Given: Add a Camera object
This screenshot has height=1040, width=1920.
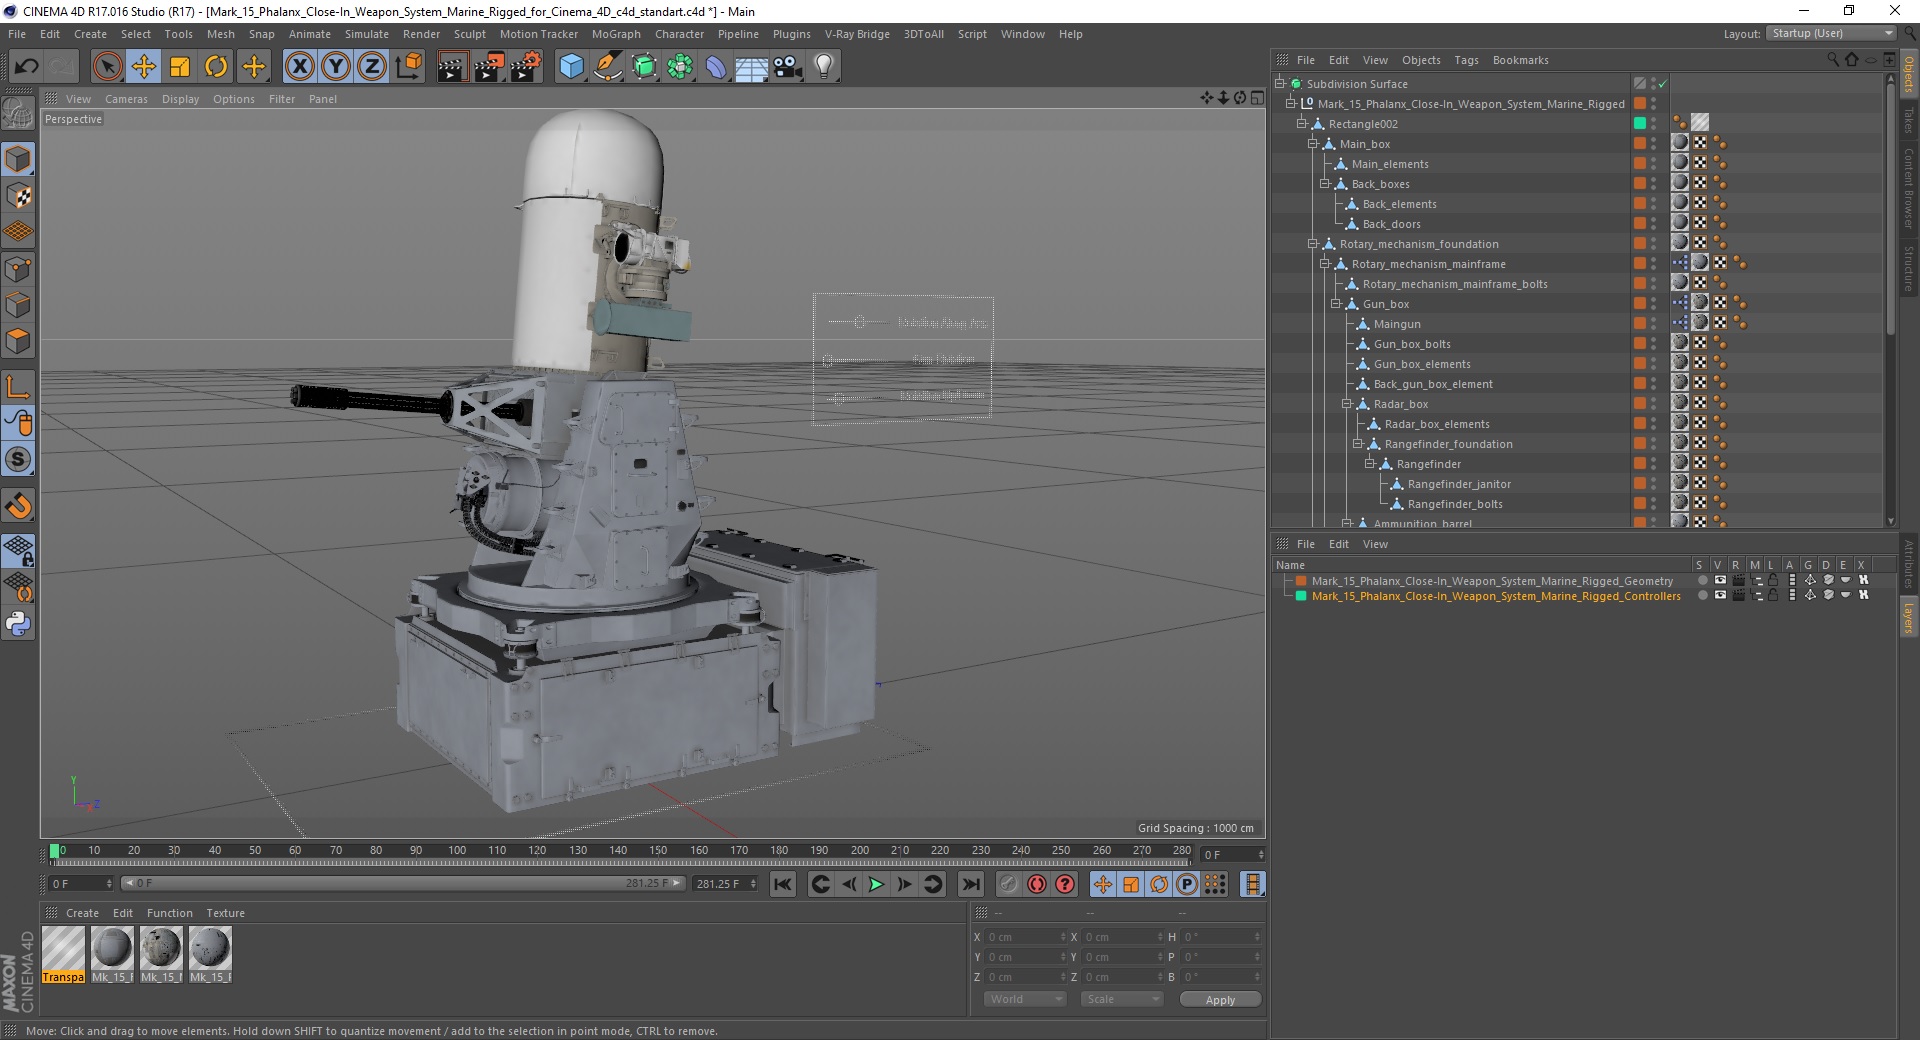Looking at the screenshot, I should [x=787, y=67].
